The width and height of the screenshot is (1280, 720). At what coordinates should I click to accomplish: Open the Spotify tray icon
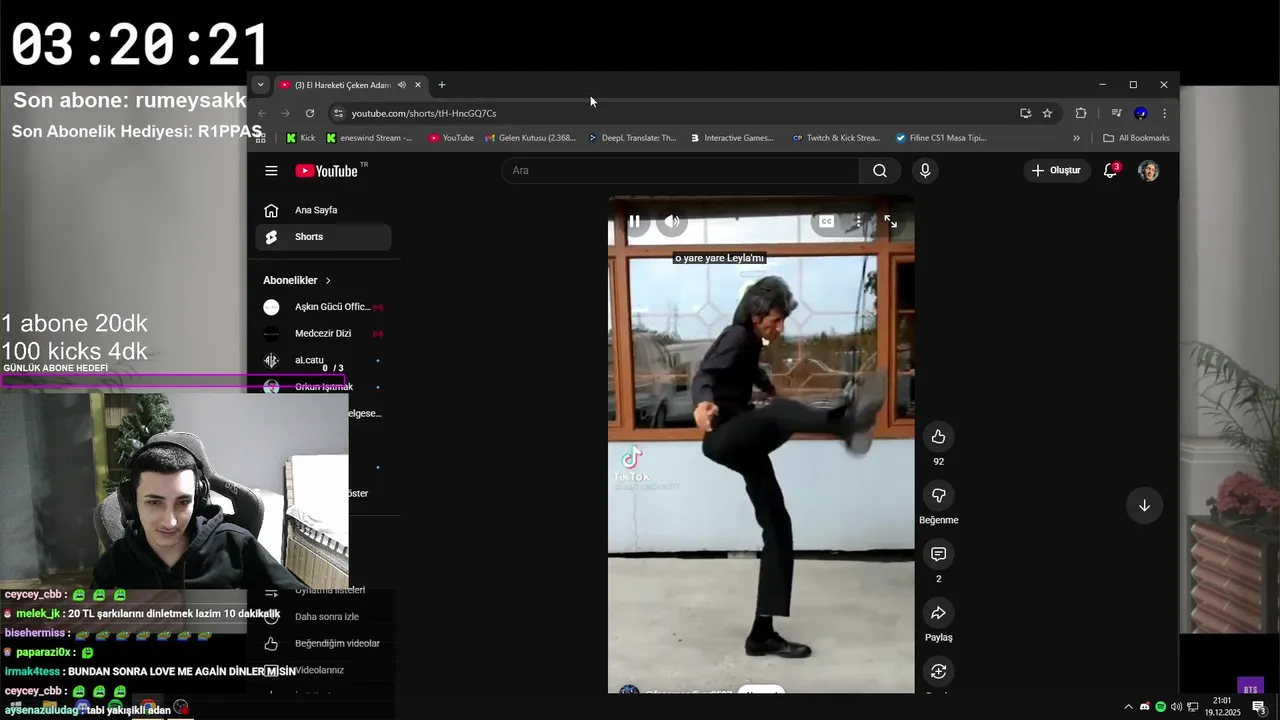pyautogui.click(x=1160, y=707)
